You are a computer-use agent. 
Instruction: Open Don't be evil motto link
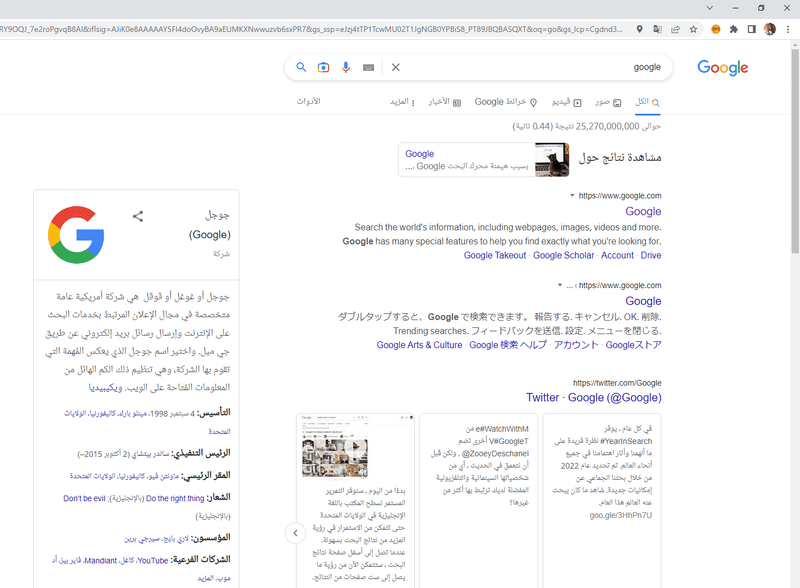[x=84, y=499]
